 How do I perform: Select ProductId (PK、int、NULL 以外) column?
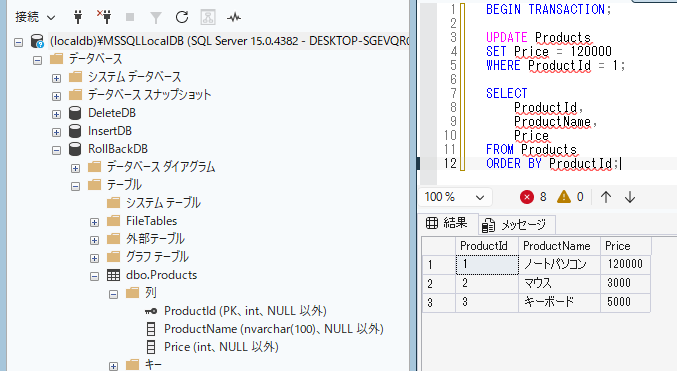coord(245,311)
